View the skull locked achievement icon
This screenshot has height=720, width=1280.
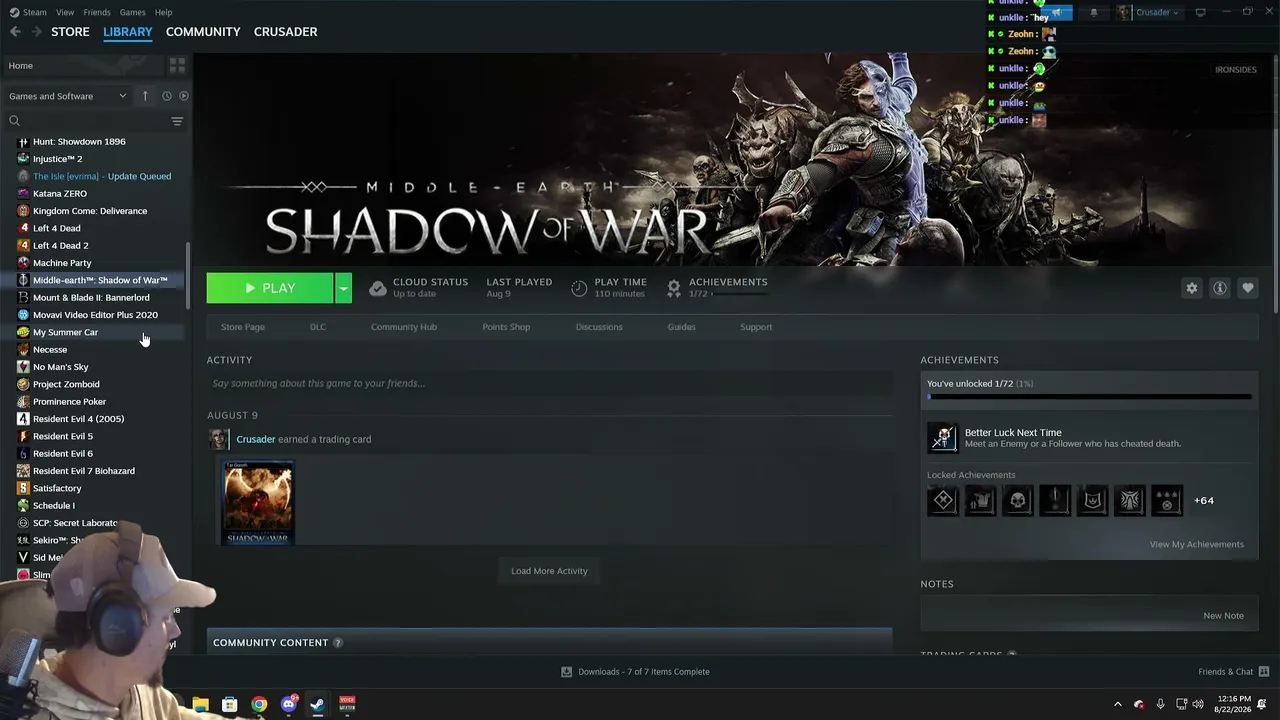[1018, 500]
